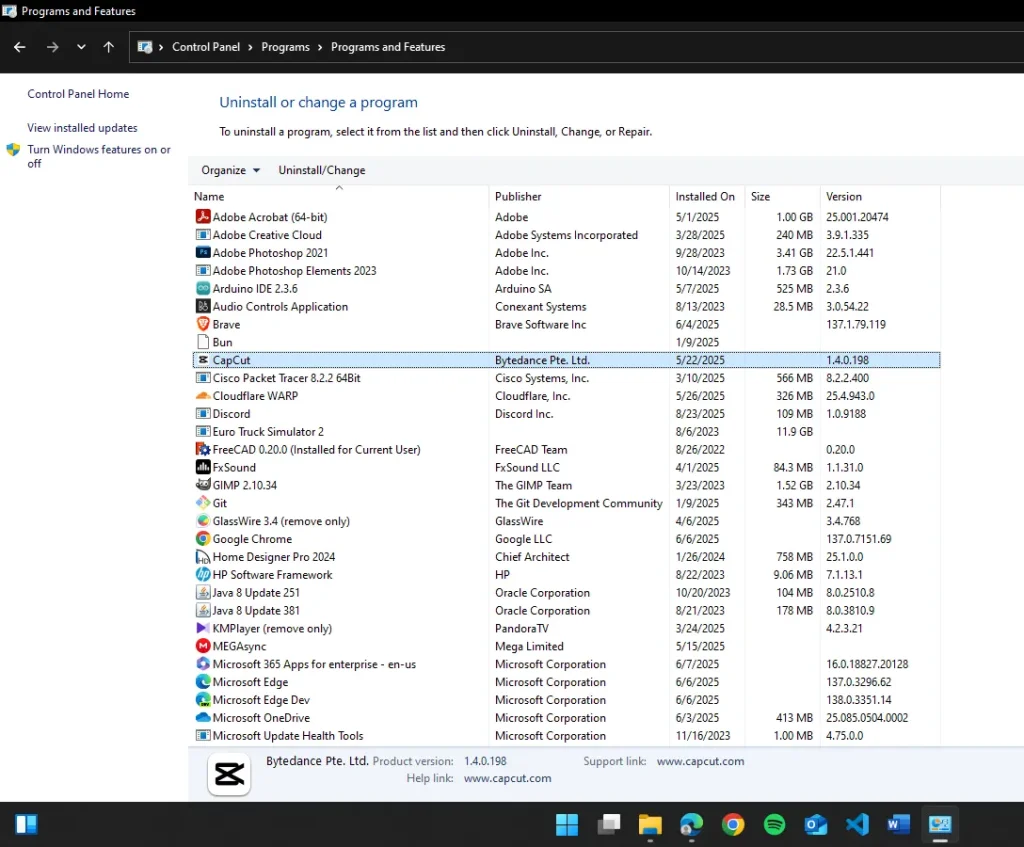Click the KMPlayer icon

coord(203,628)
